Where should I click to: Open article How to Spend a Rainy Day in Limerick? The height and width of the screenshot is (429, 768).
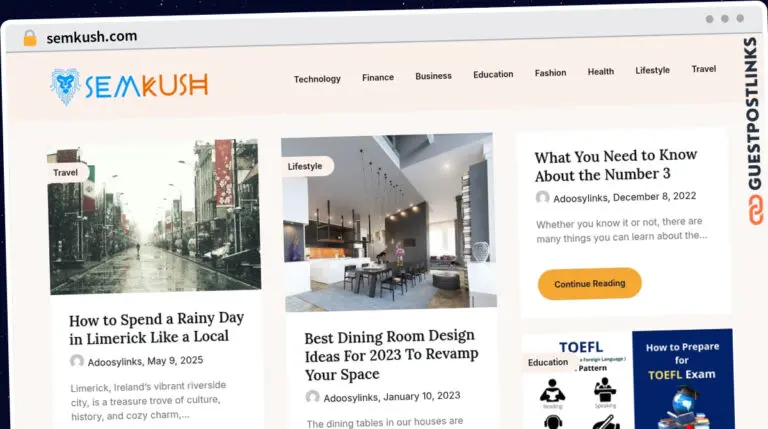pyautogui.click(x=156, y=328)
